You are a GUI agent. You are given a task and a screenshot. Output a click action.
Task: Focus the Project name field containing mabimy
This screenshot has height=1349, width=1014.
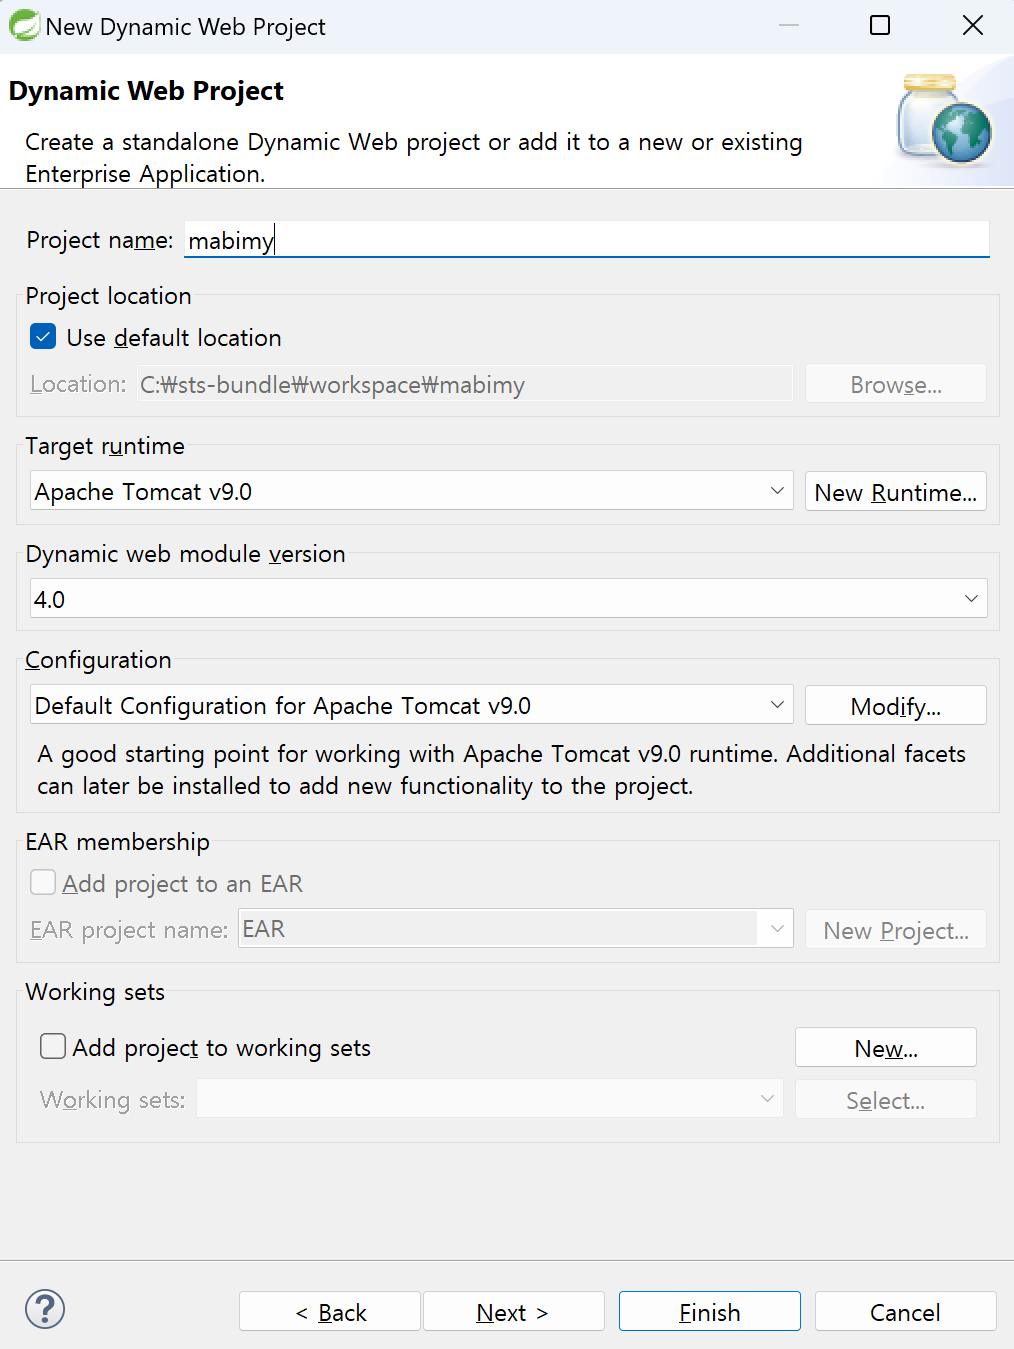(587, 240)
